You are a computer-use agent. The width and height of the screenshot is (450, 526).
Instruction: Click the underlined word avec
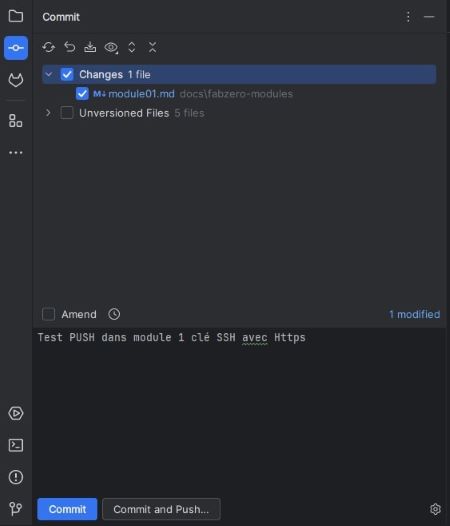[x=255, y=337]
